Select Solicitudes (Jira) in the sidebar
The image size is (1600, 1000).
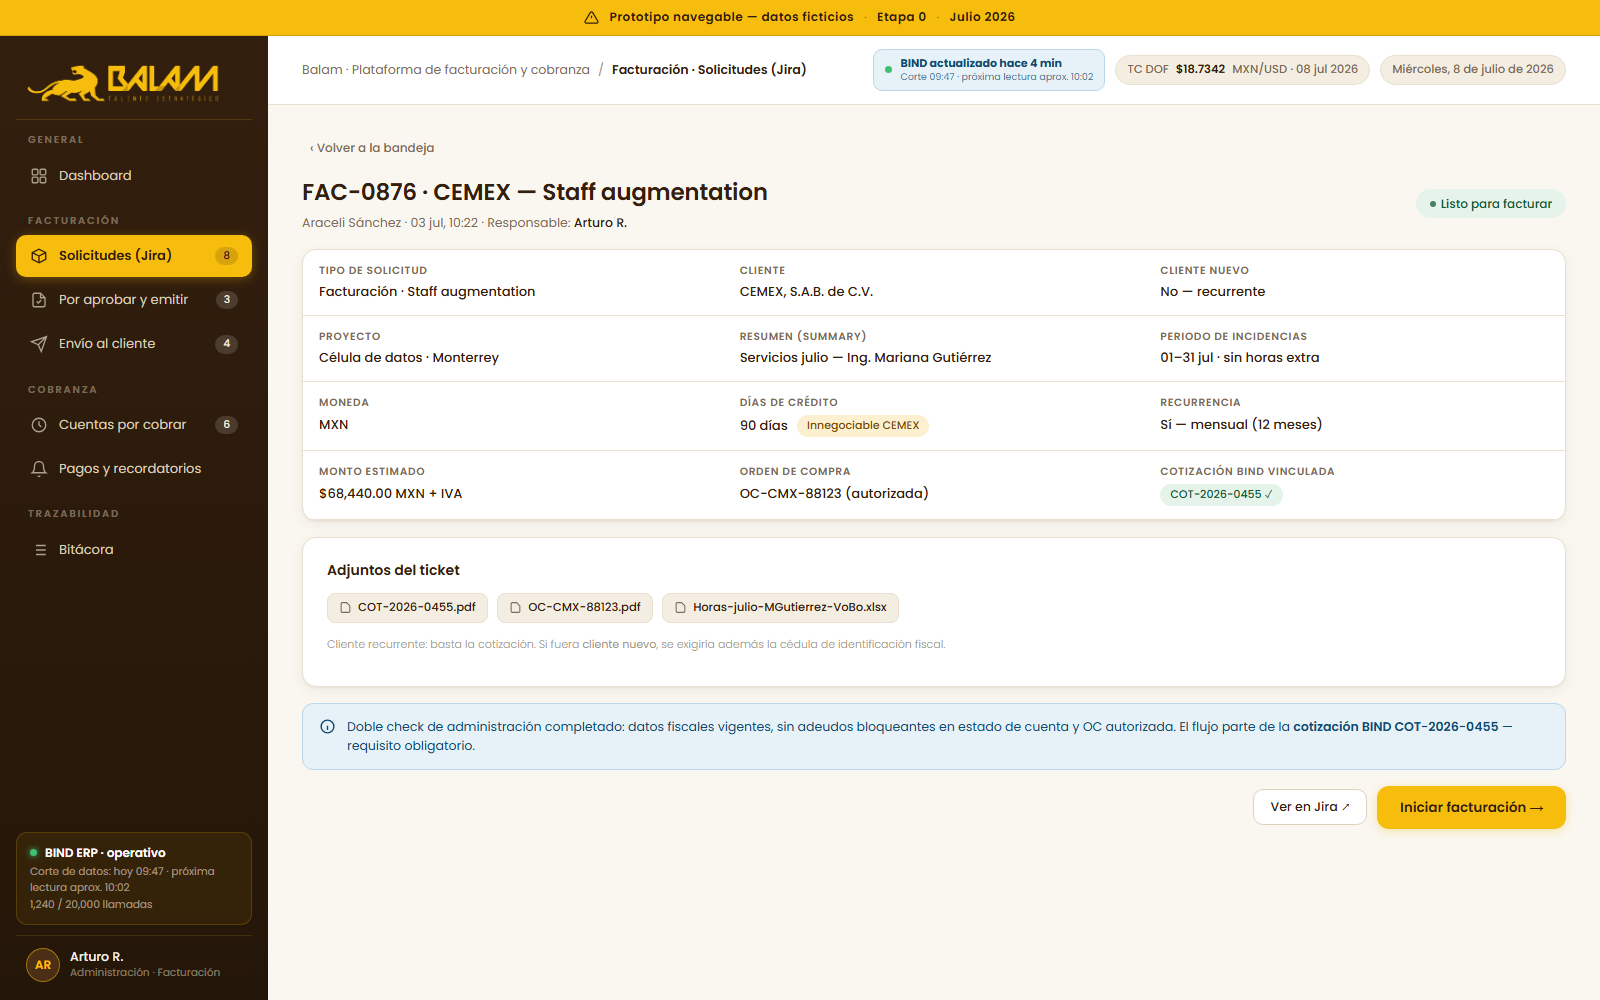[x=134, y=256]
